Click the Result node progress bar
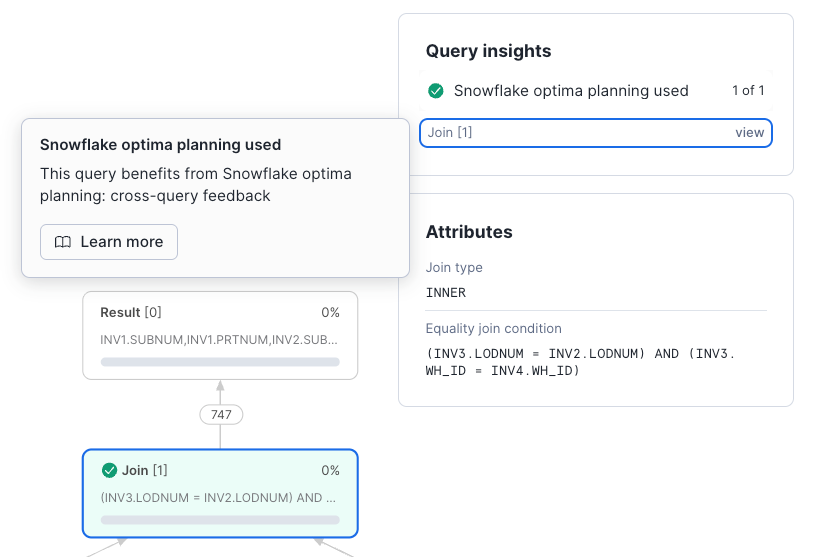 220,362
